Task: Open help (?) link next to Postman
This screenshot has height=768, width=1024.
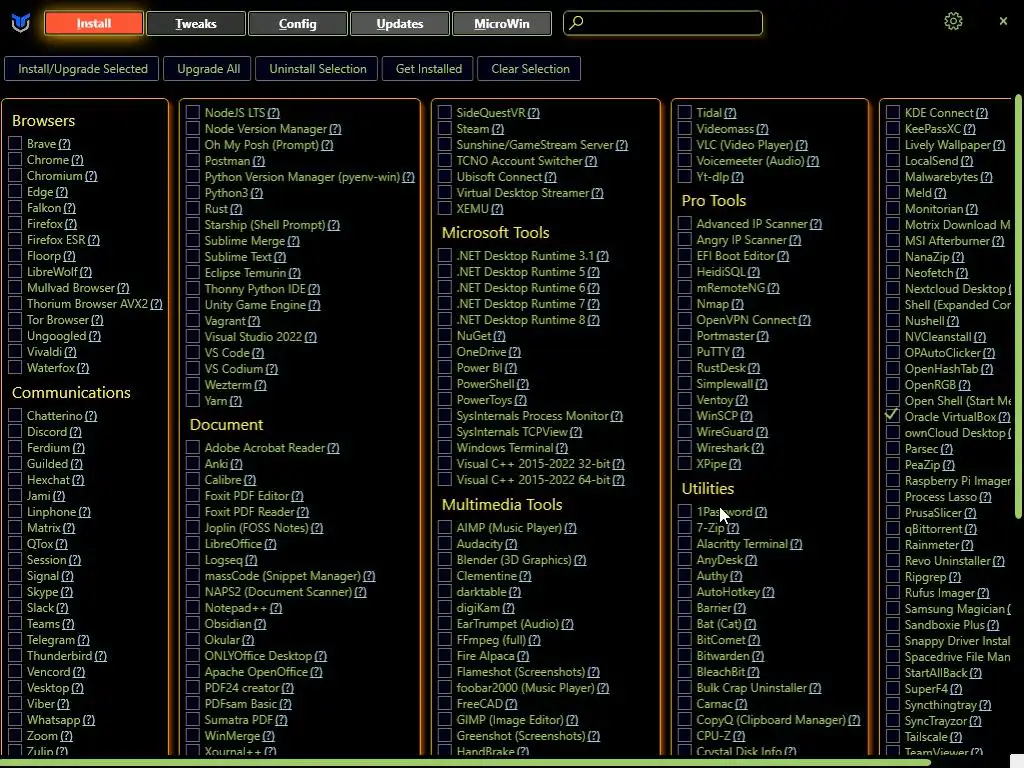Action: (259, 161)
